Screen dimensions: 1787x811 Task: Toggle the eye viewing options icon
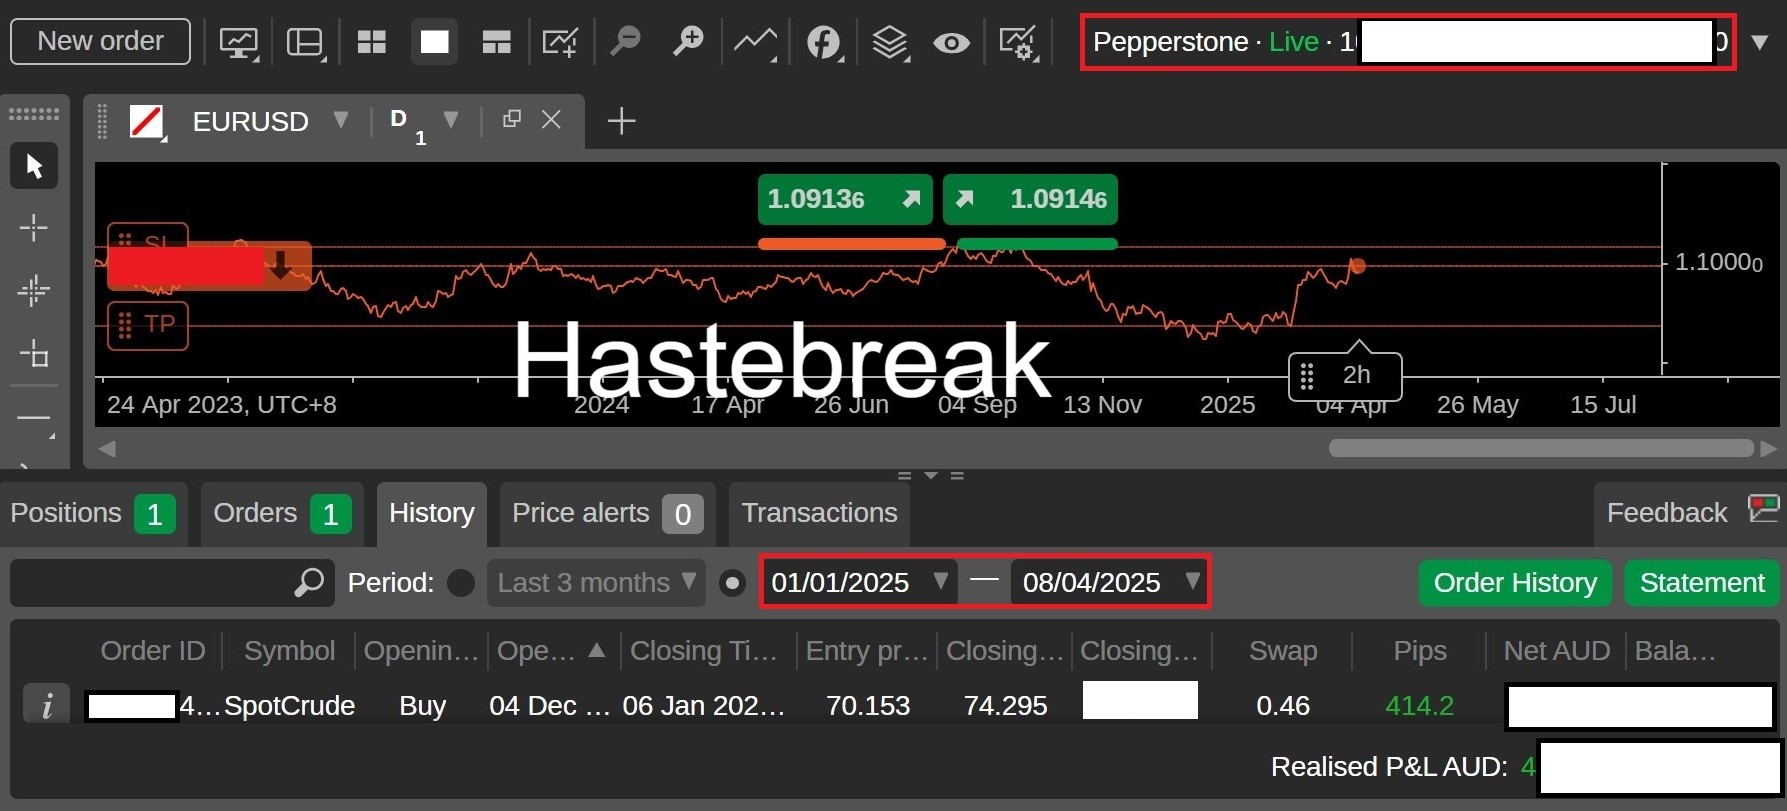coord(951,42)
